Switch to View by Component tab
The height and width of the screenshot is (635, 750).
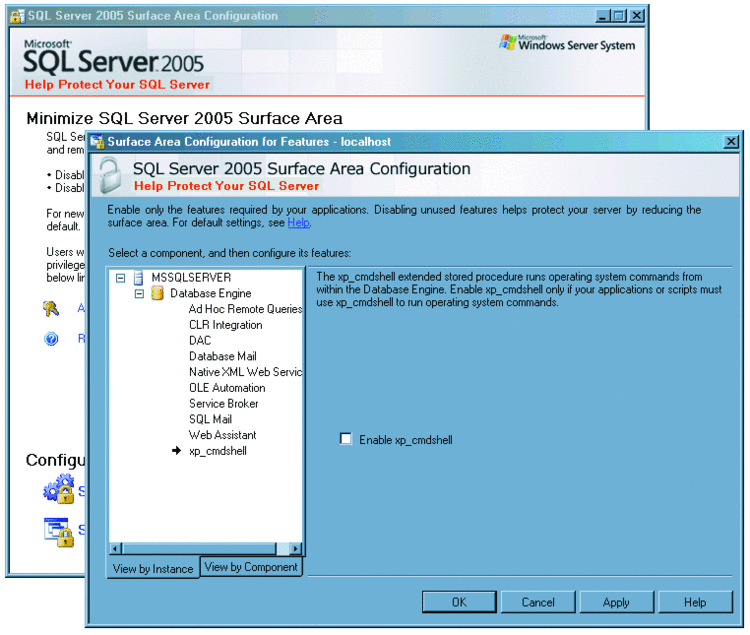pyautogui.click(x=251, y=567)
